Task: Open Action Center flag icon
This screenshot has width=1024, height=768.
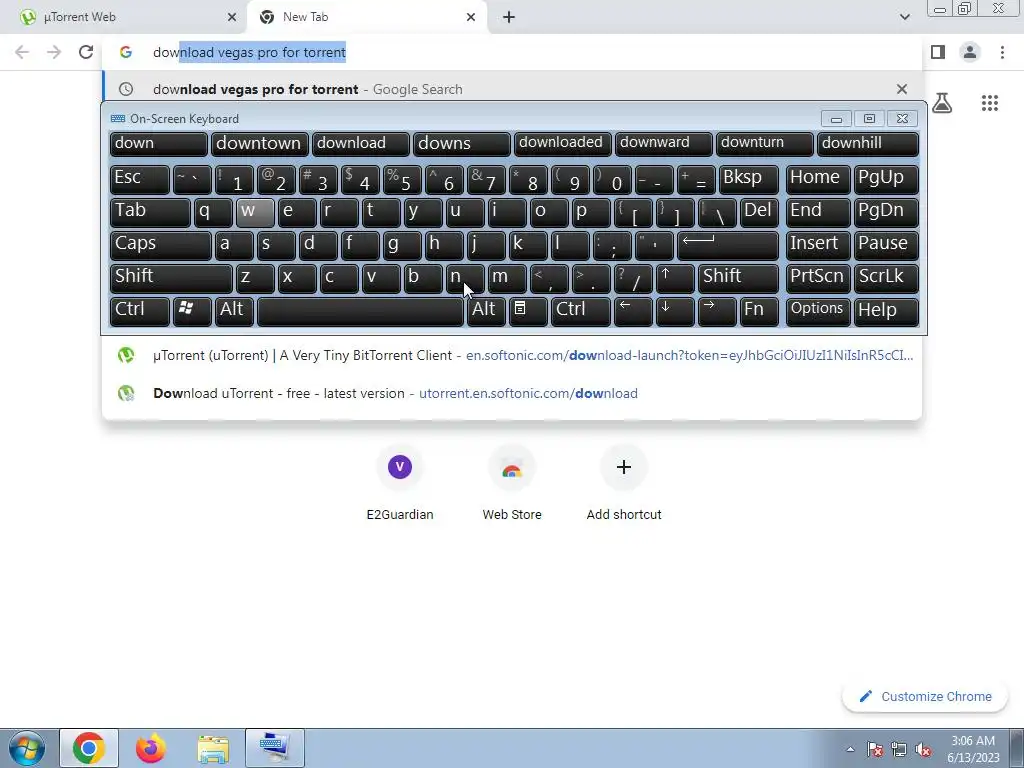Action: click(x=874, y=749)
